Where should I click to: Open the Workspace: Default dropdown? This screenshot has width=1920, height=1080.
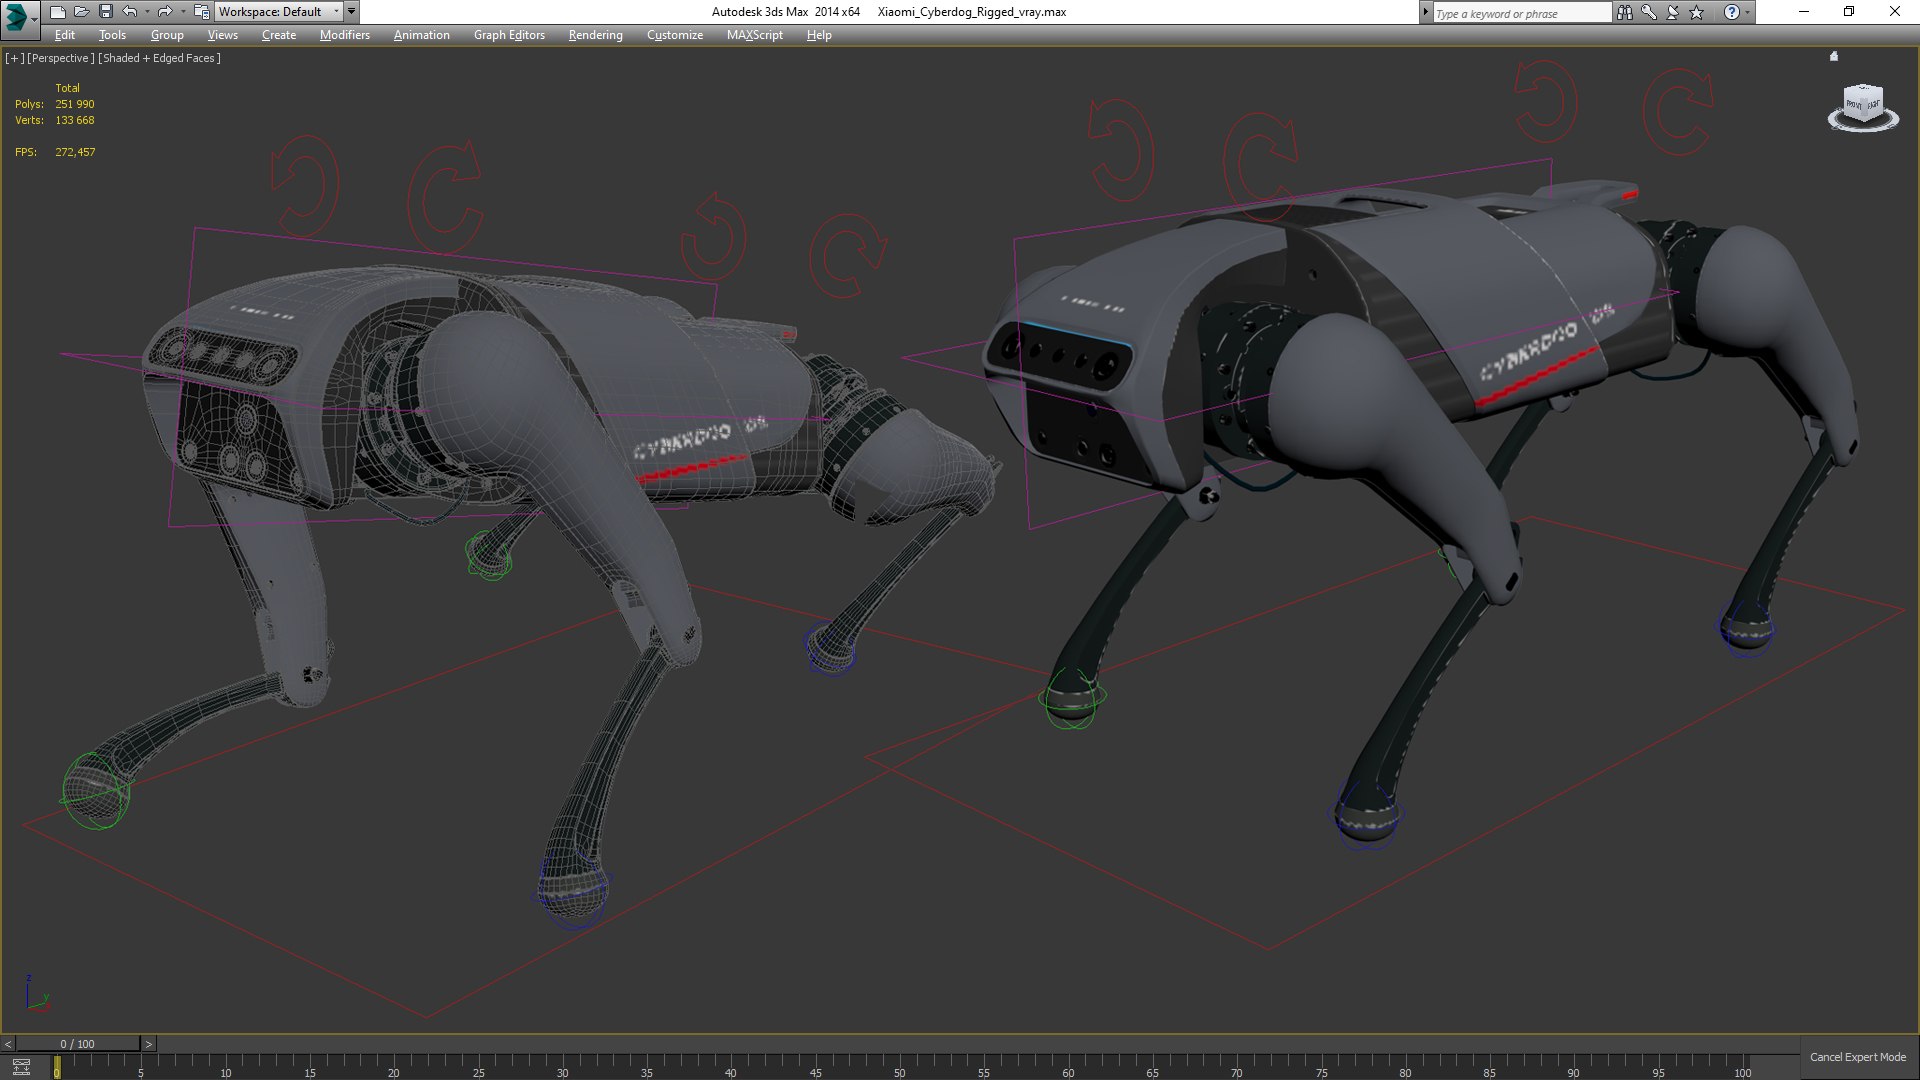[279, 12]
